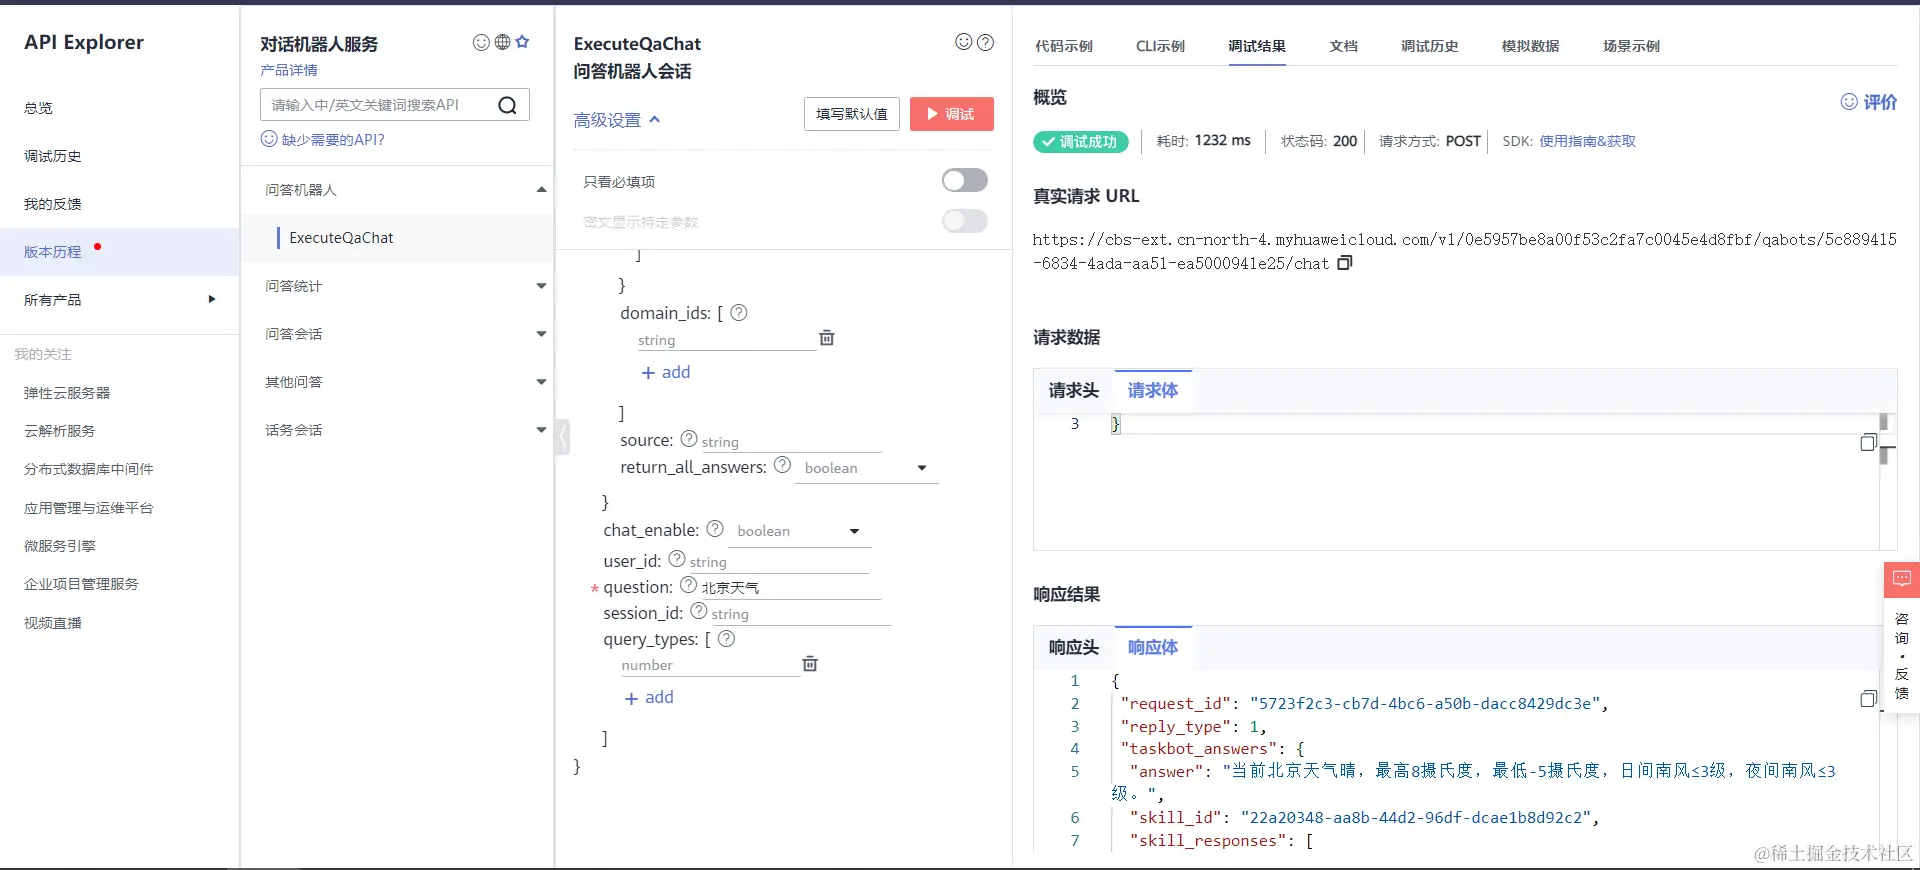
Task: Click help icon beside domain_ids parameter
Action: [739, 313]
